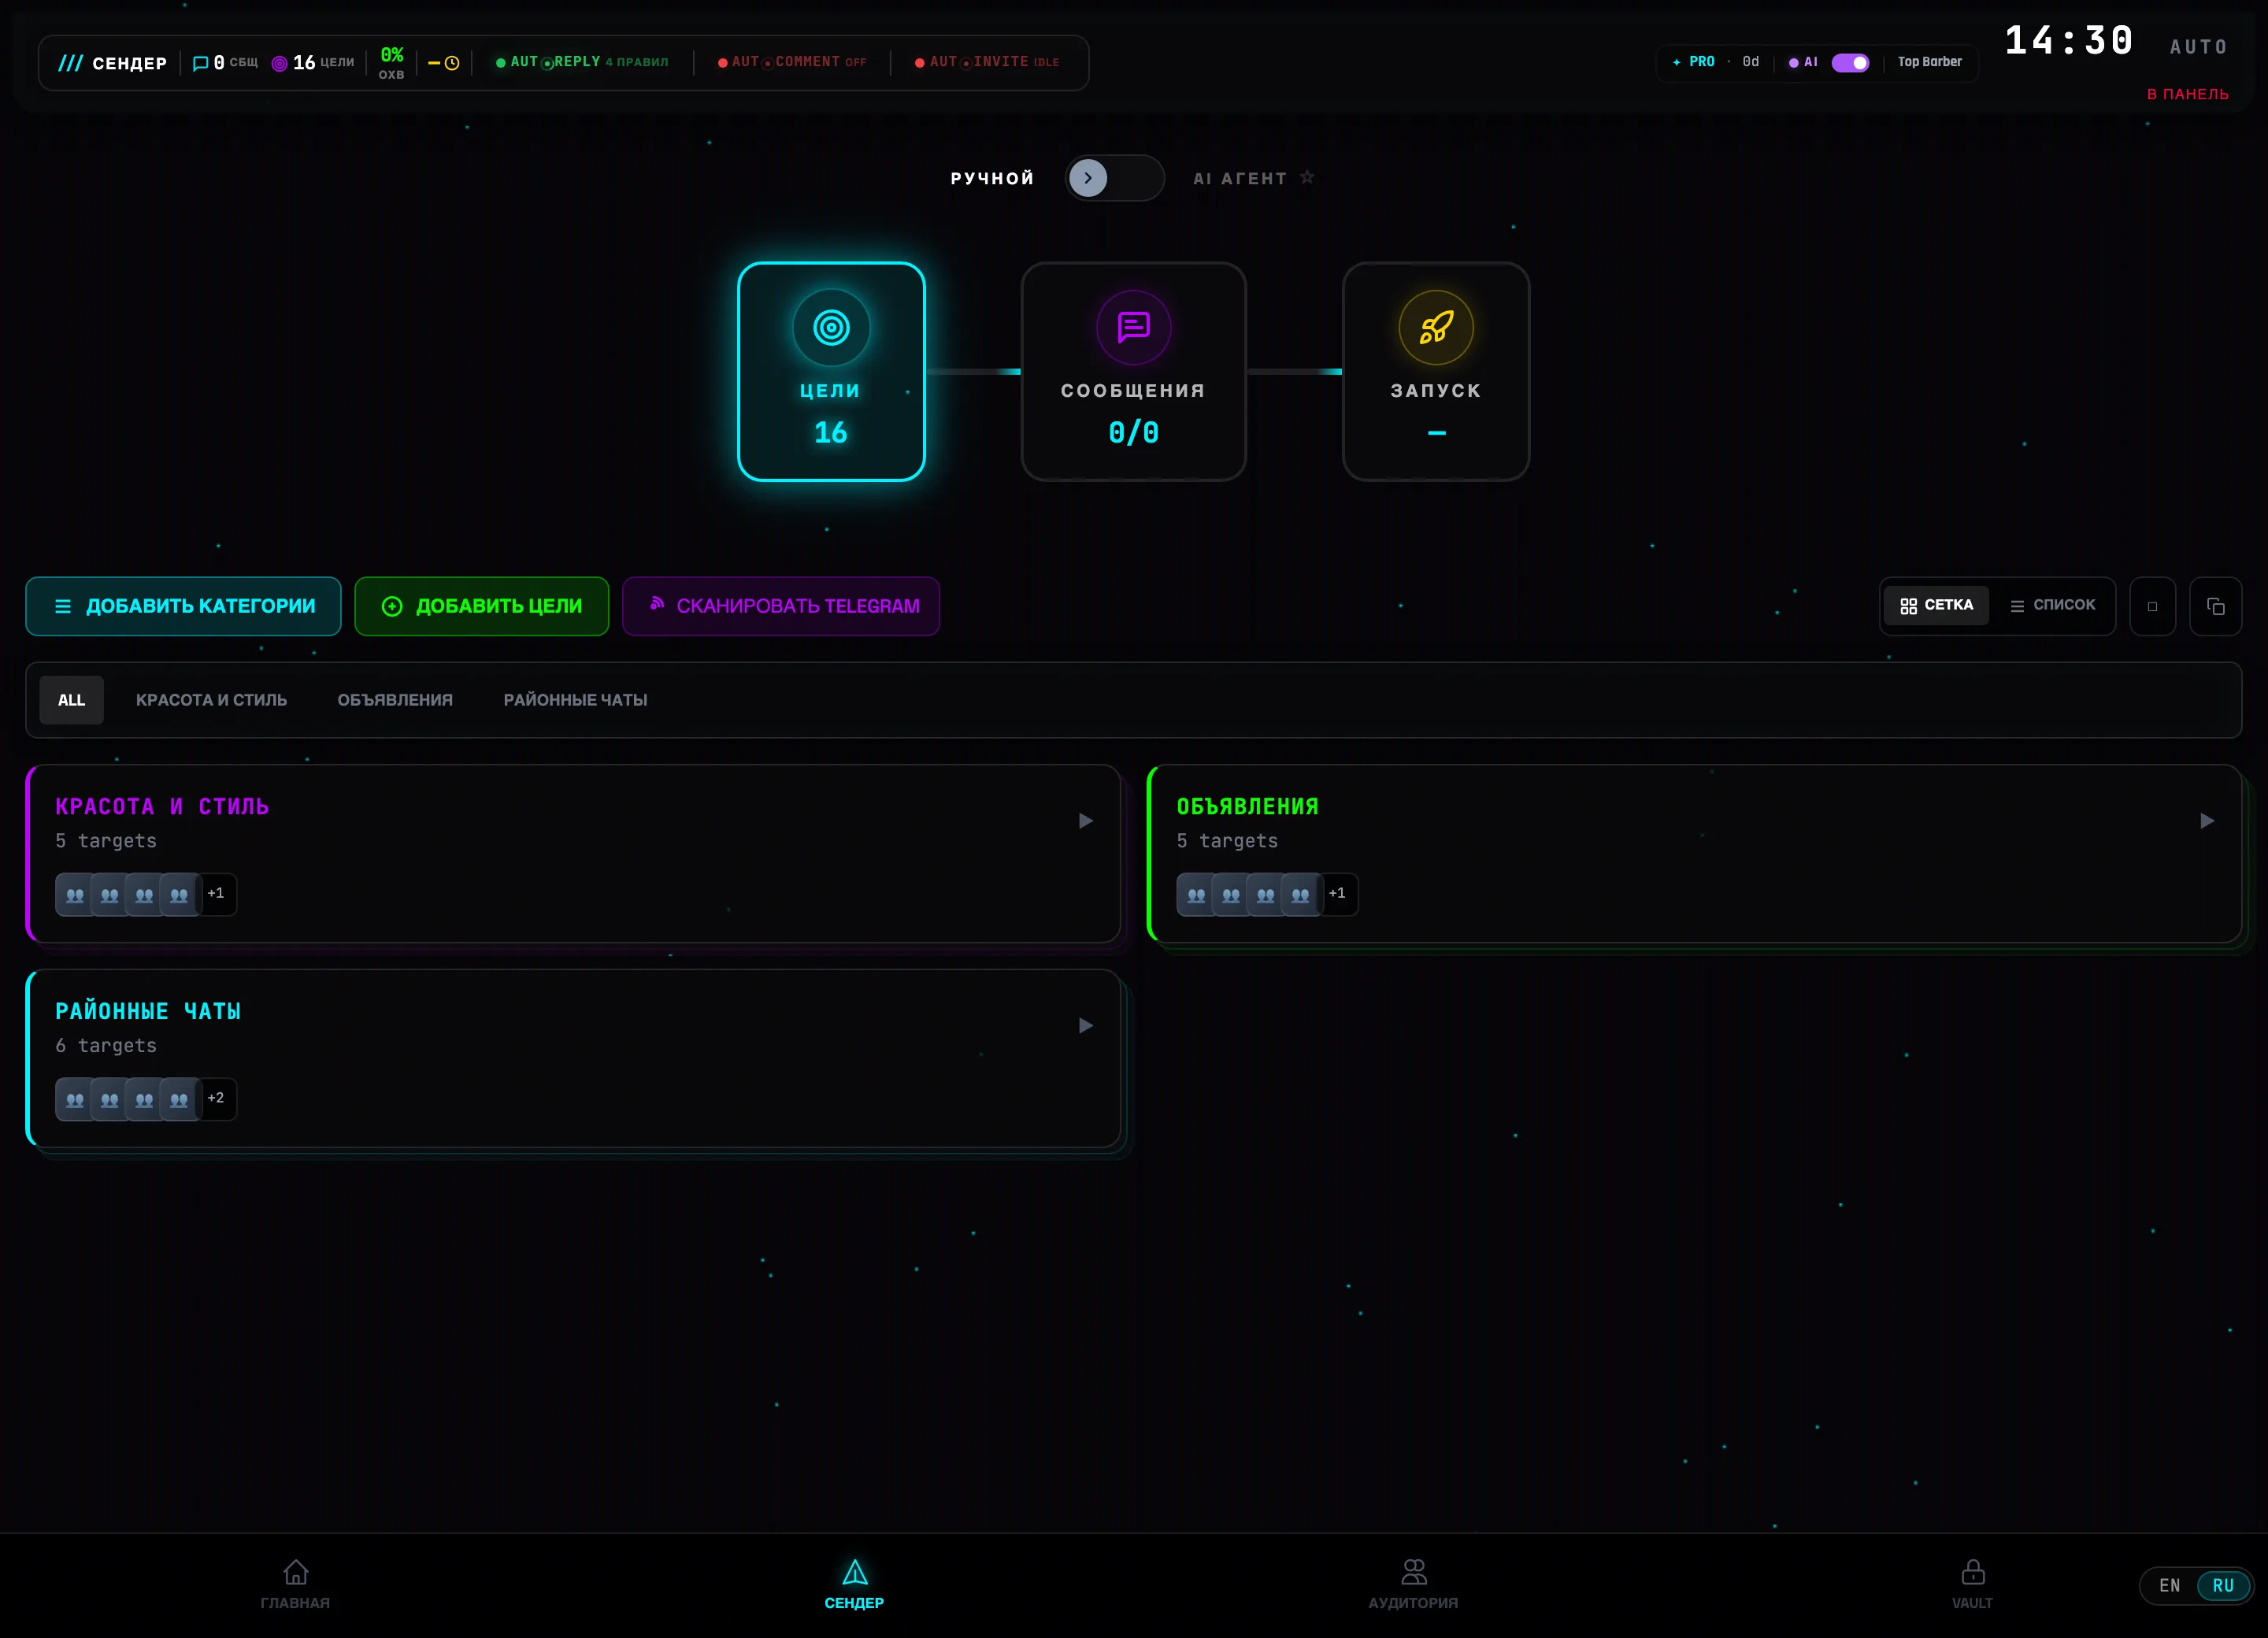Screen dimensions: 2268x1638
Task: Click the target icon in ЦЕЛИ card
Action: tap(831, 327)
